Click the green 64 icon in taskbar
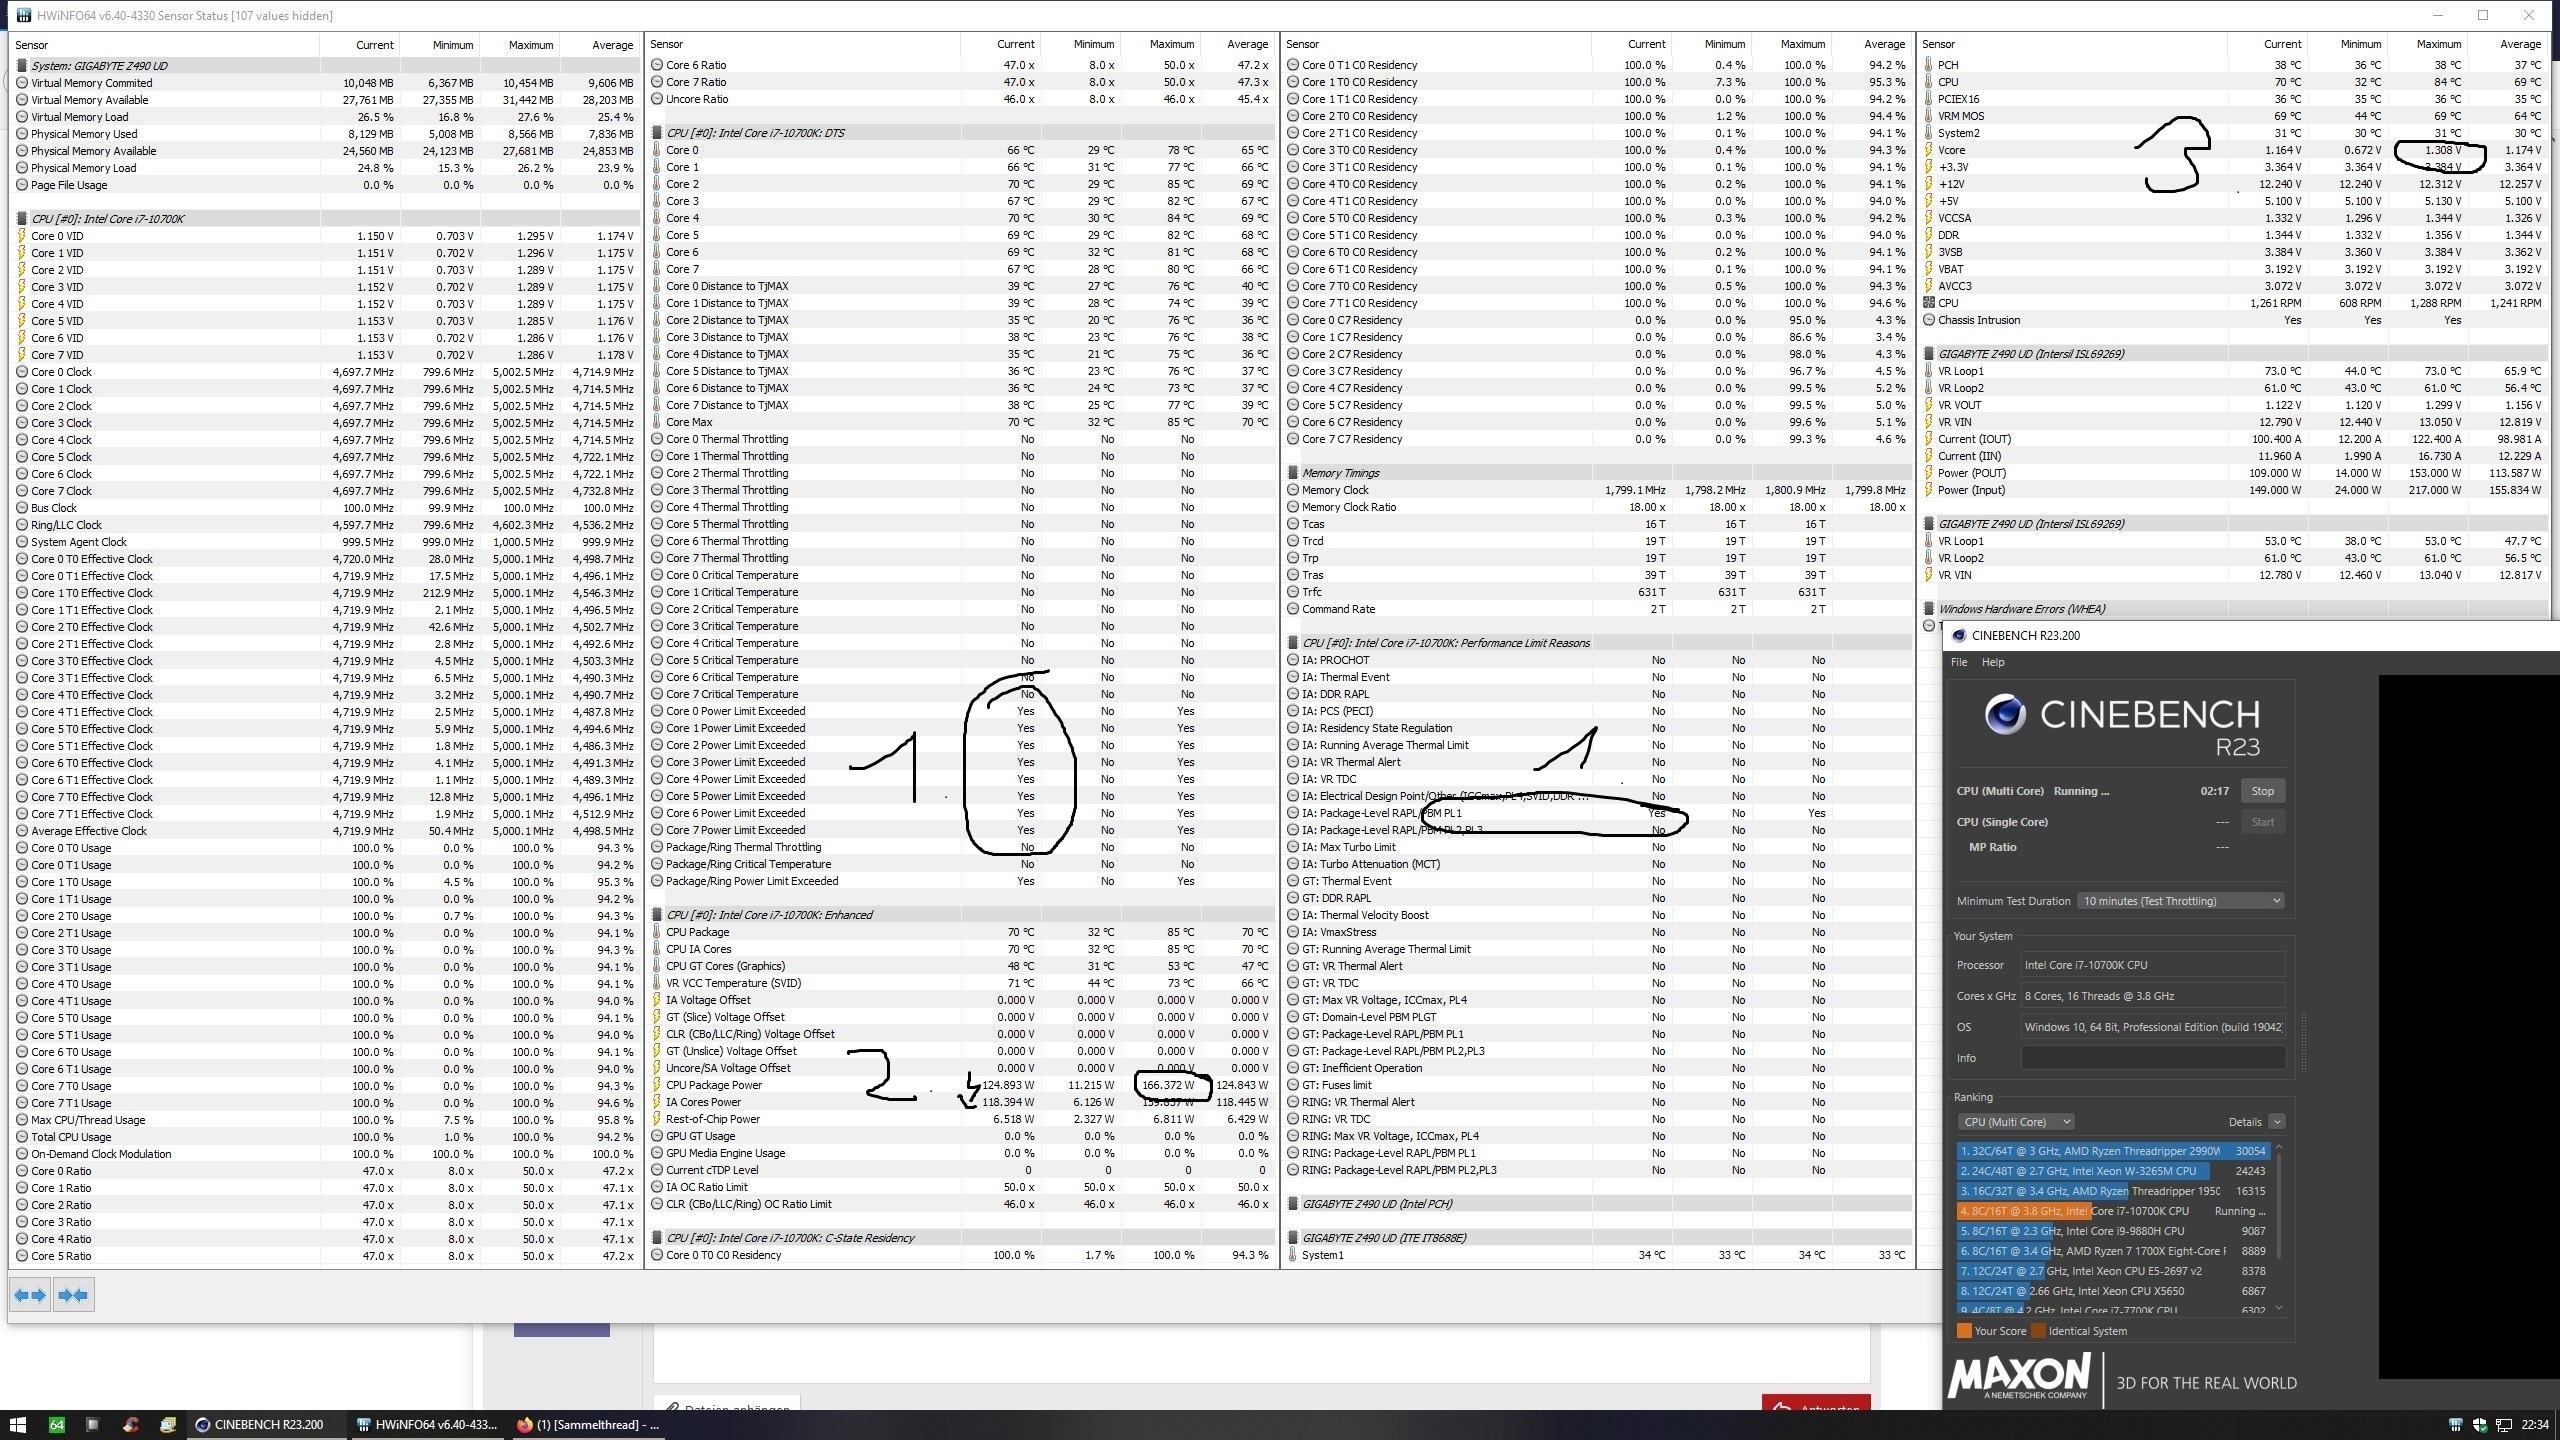The image size is (2560, 1440). (x=57, y=1425)
